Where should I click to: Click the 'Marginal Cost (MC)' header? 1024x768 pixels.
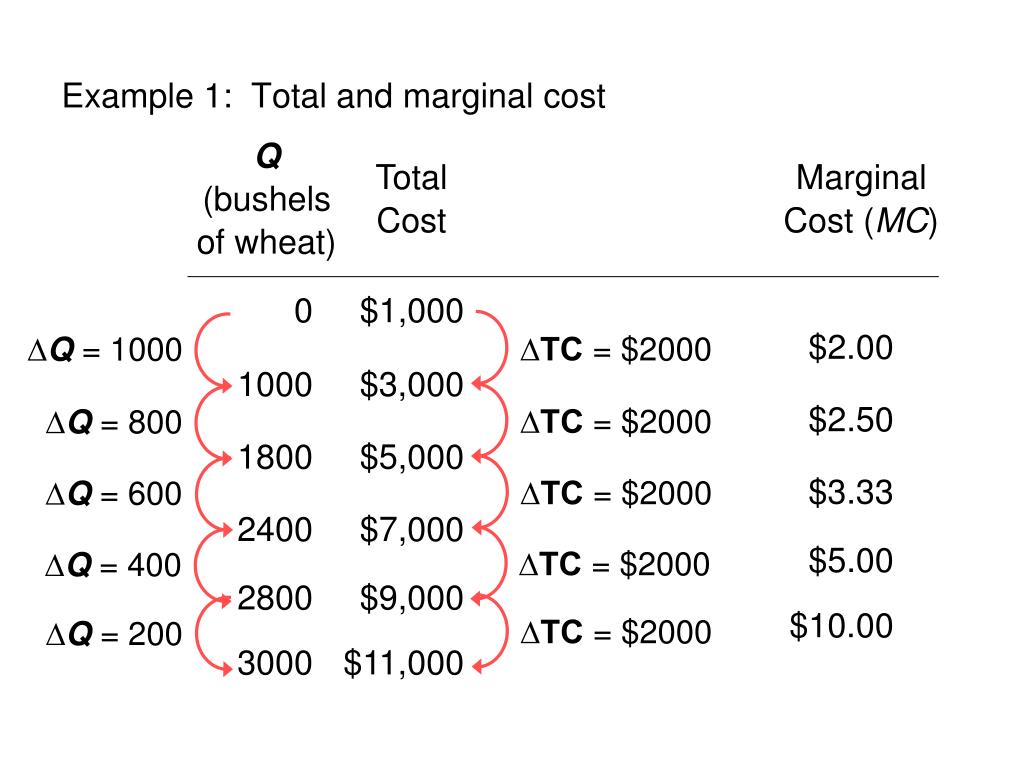[861, 199]
